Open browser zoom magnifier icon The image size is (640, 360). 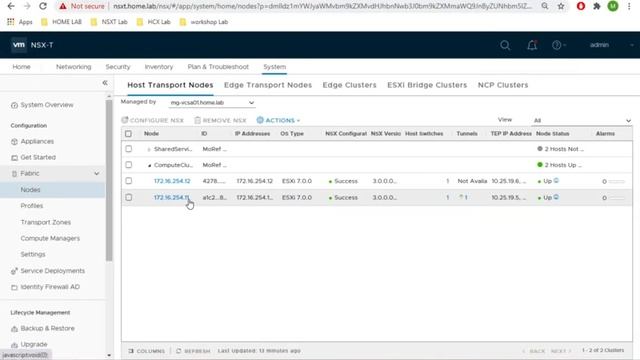coord(545,6)
